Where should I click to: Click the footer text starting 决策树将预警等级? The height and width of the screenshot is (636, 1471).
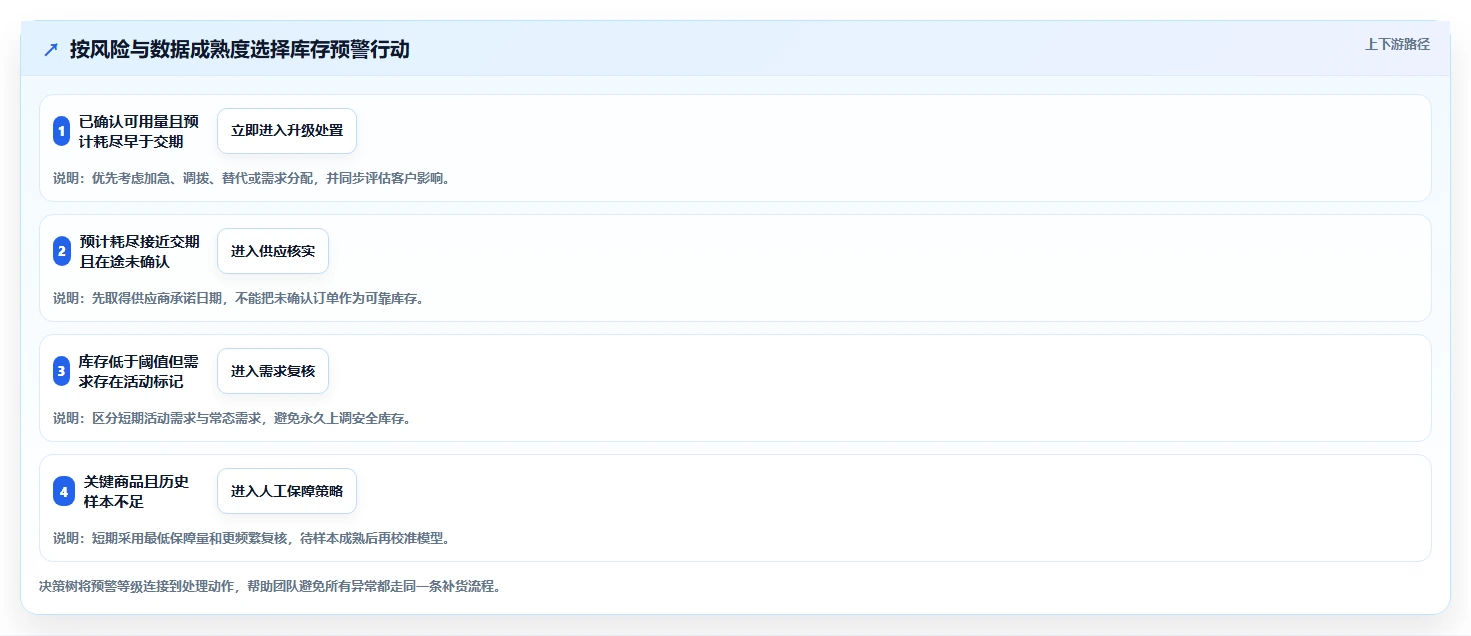269,586
